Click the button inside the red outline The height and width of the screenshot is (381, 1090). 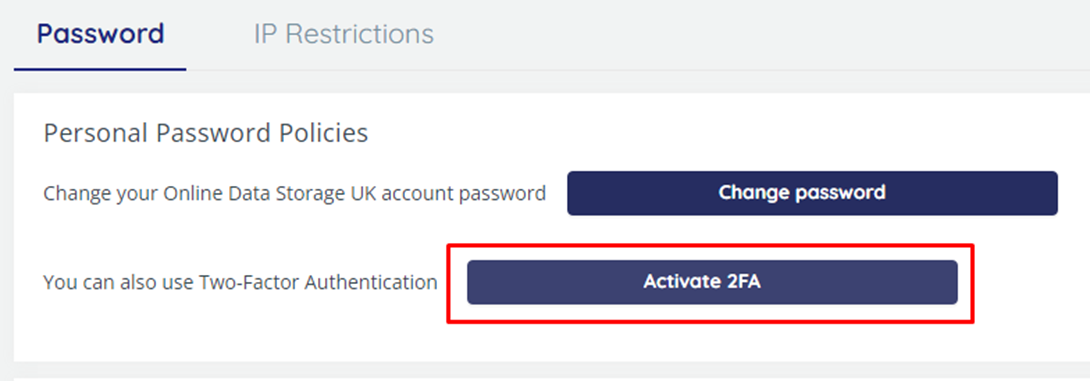pos(712,282)
